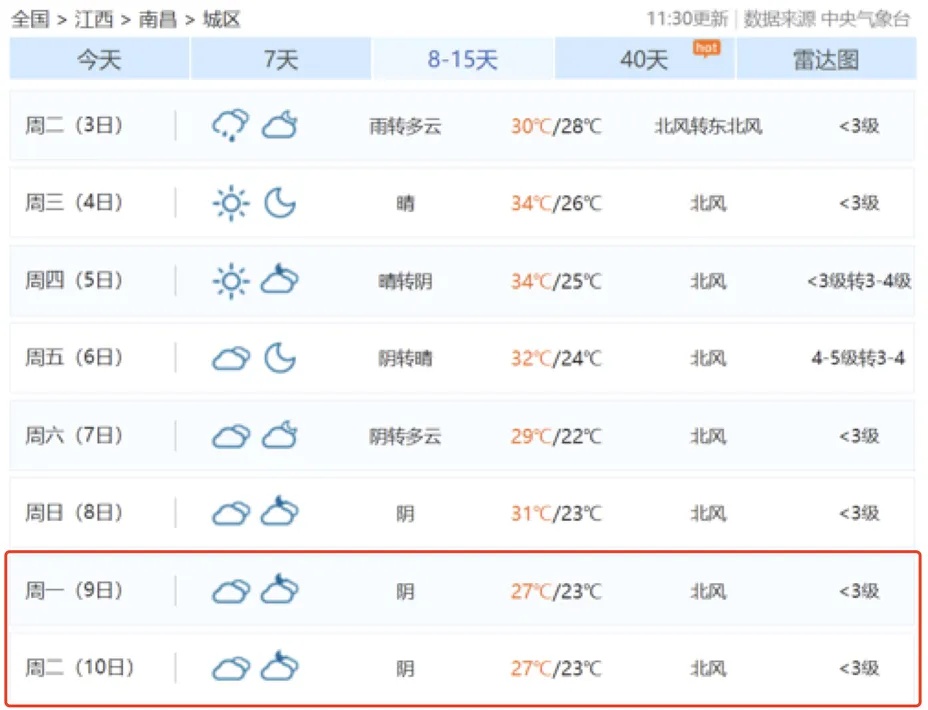The height and width of the screenshot is (710, 928).
Task: Open 南昌 breadcrumb link
Action: tap(157, 19)
